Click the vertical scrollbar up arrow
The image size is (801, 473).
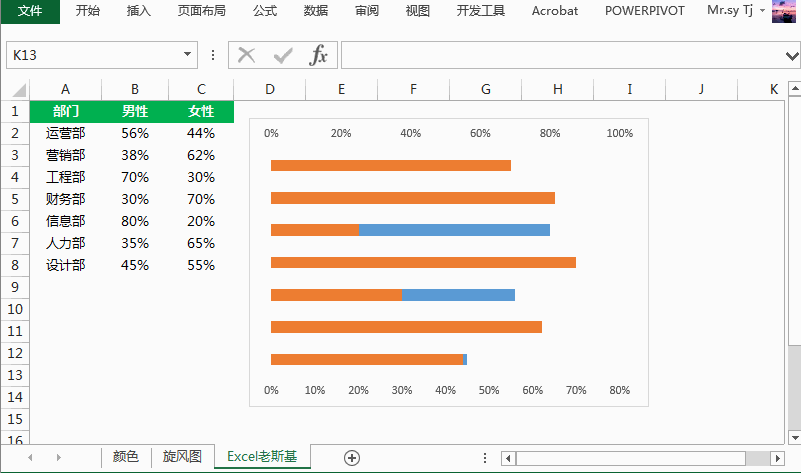[x=794, y=88]
